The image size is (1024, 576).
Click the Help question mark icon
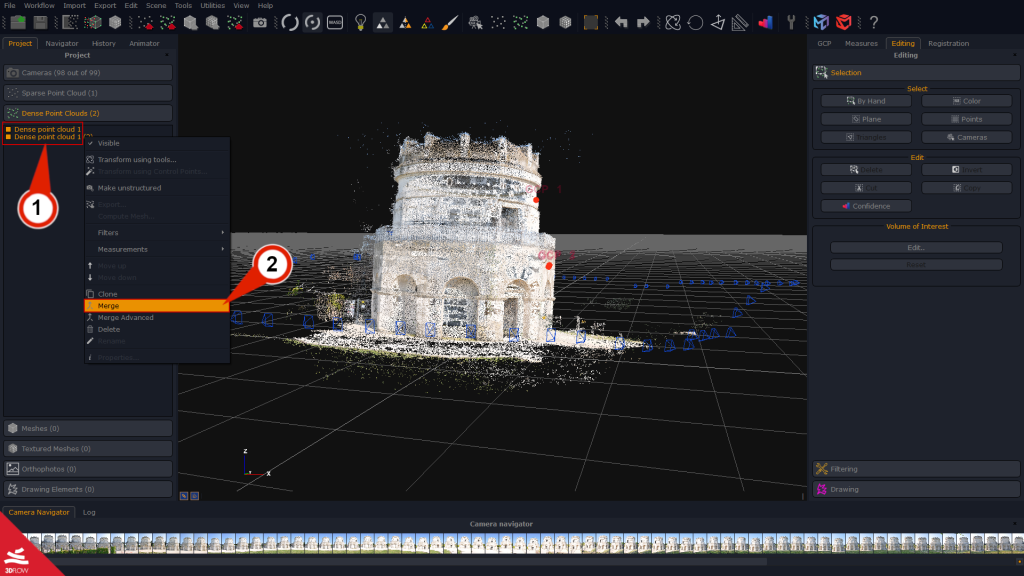[875, 21]
